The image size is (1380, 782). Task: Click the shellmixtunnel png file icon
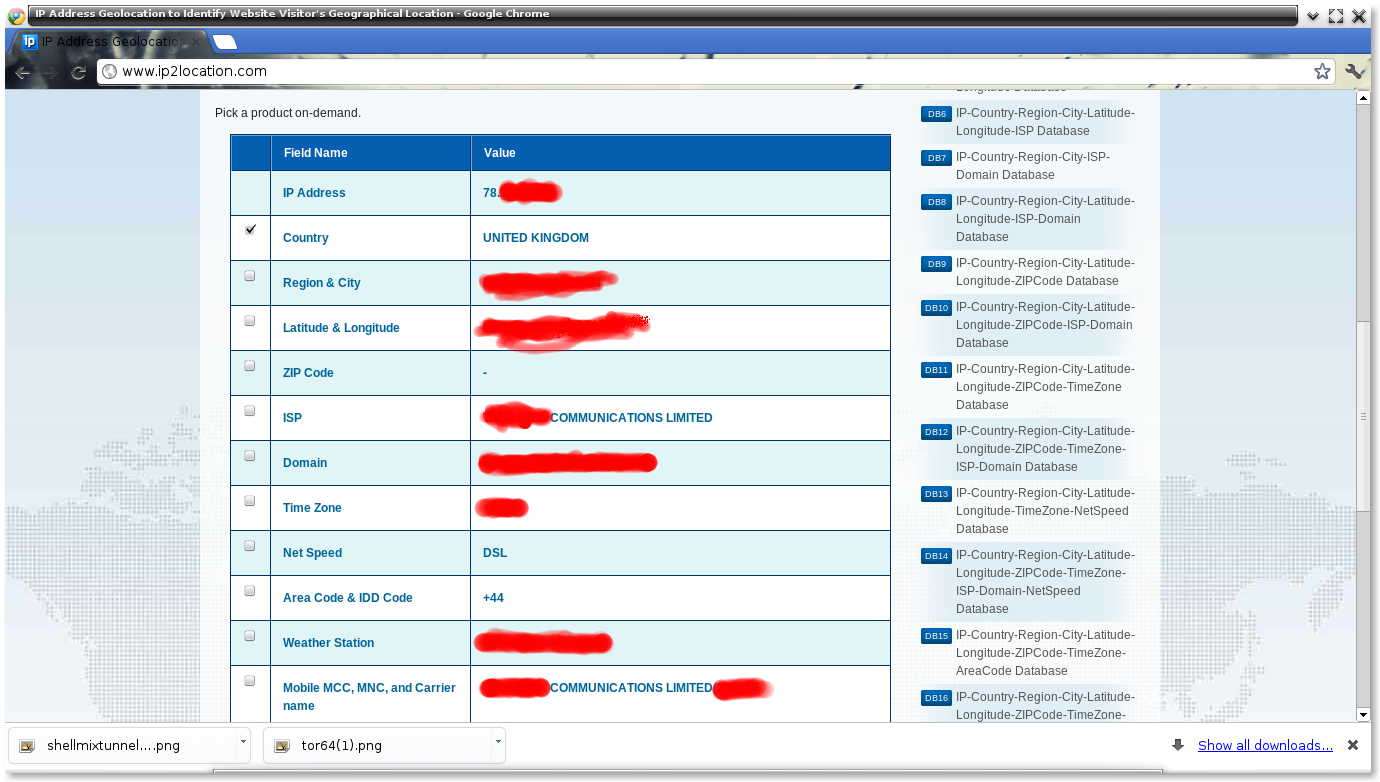tap(27, 745)
